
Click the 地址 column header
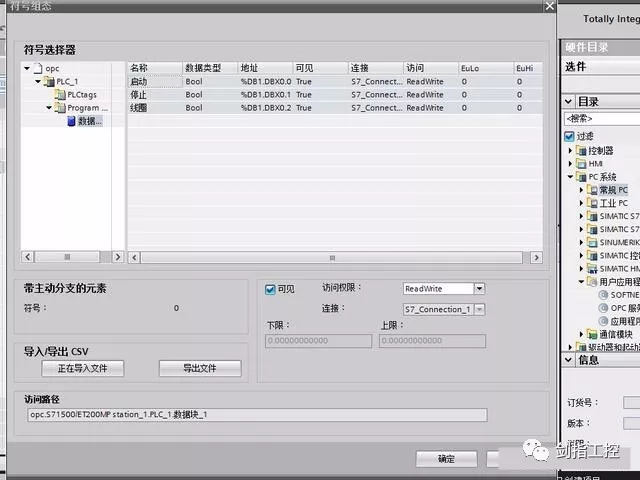tap(251, 68)
